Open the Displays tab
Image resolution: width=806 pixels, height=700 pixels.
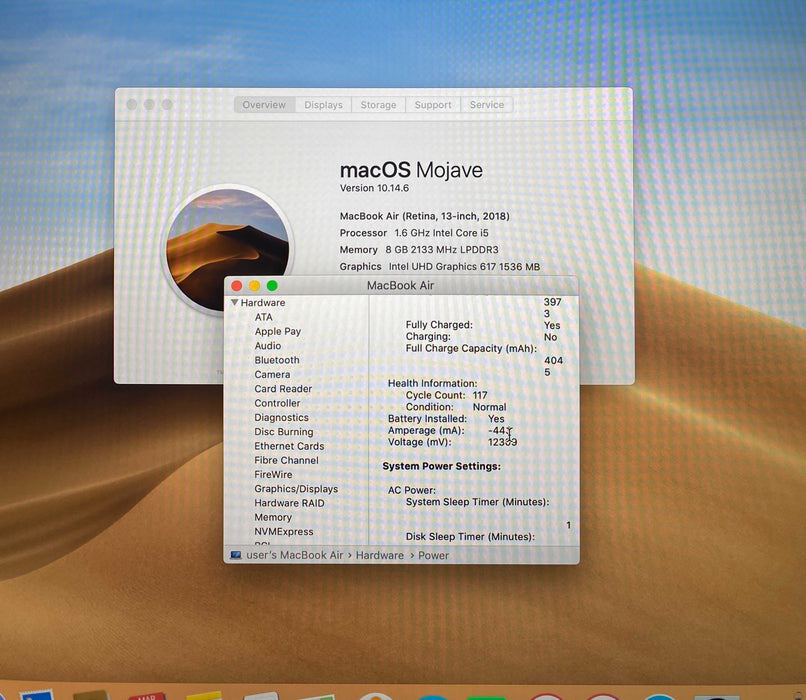point(323,105)
